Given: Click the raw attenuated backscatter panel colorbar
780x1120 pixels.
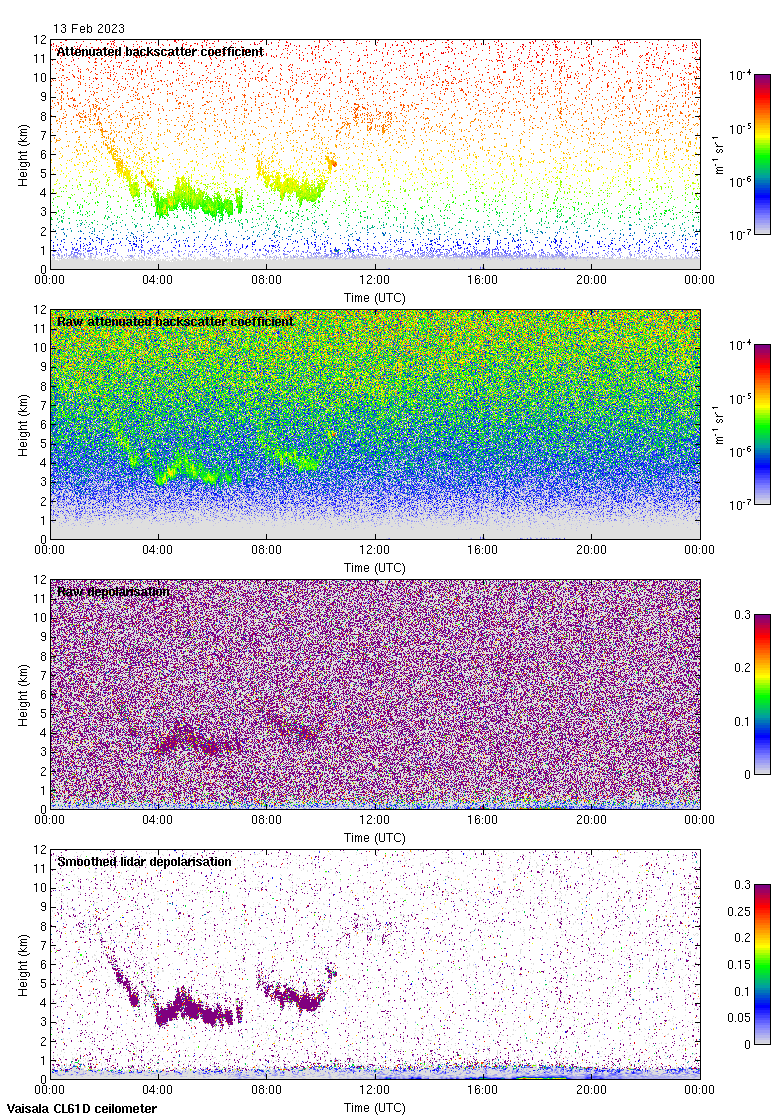Looking at the screenshot, I should tap(761, 424).
